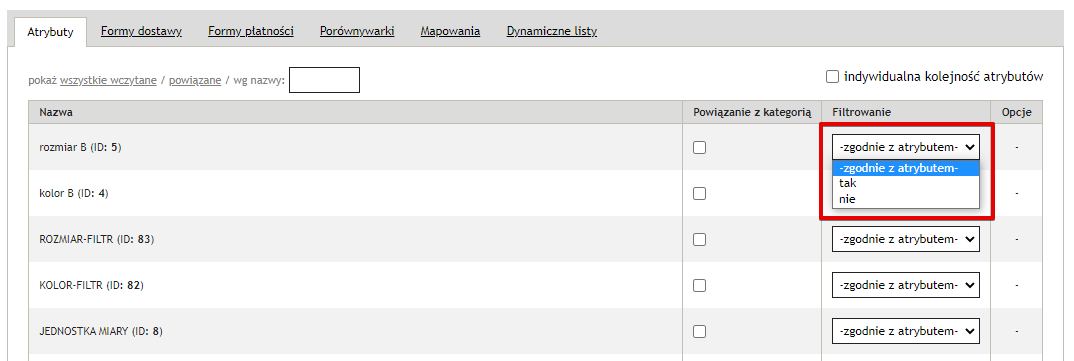Show wszystkie wczytane attributes link
Viewport: 1074px width, 361px height.
point(108,80)
